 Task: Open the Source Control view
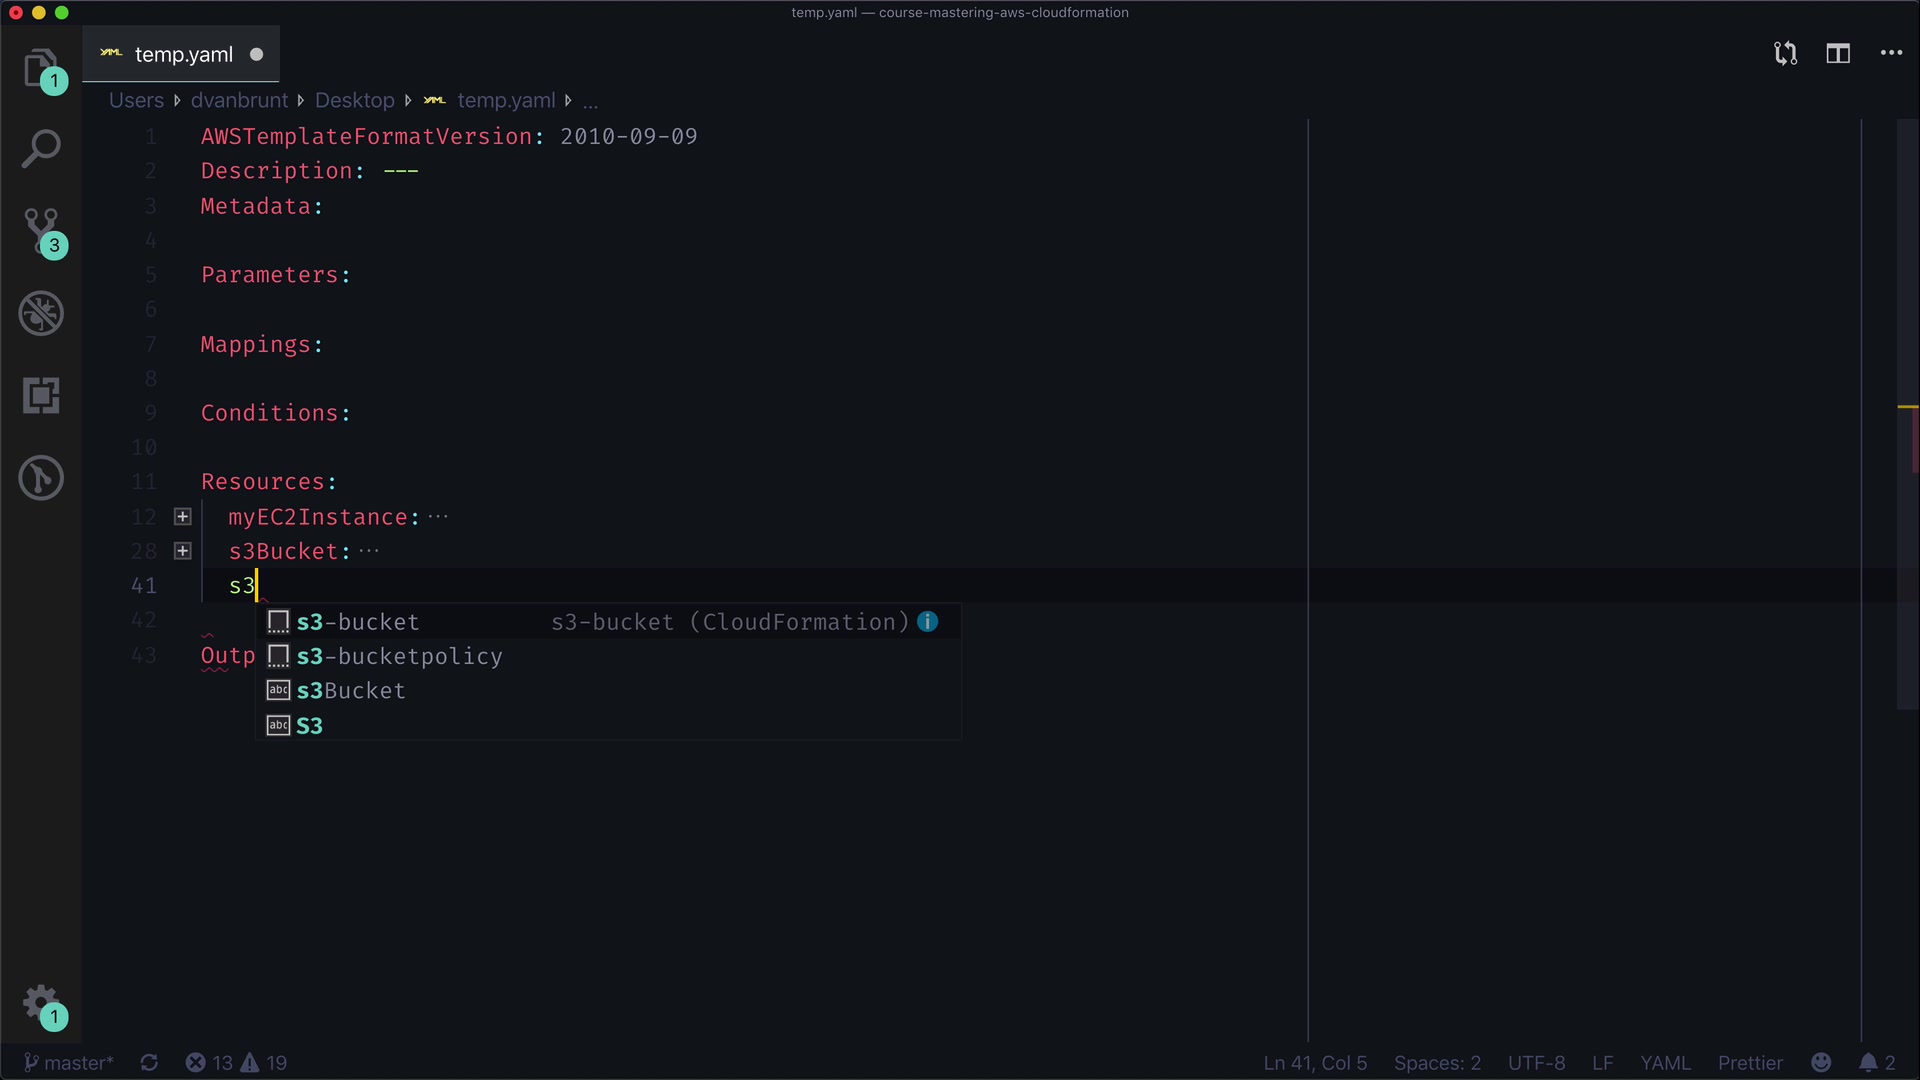[41, 231]
